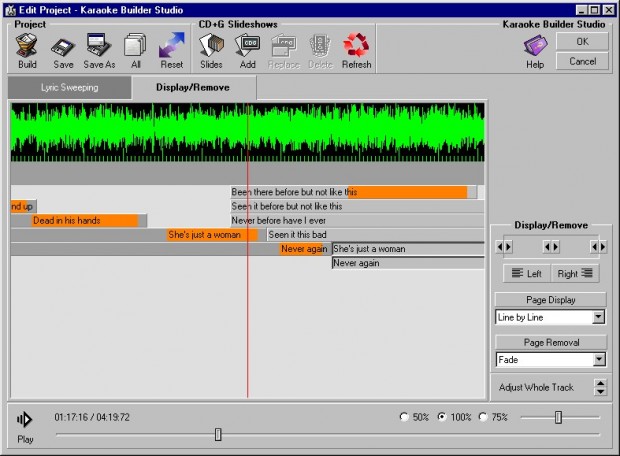The image size is (620, 456).
Task: Click orange 'Dead in his hands' block
Action: point(85,220)
